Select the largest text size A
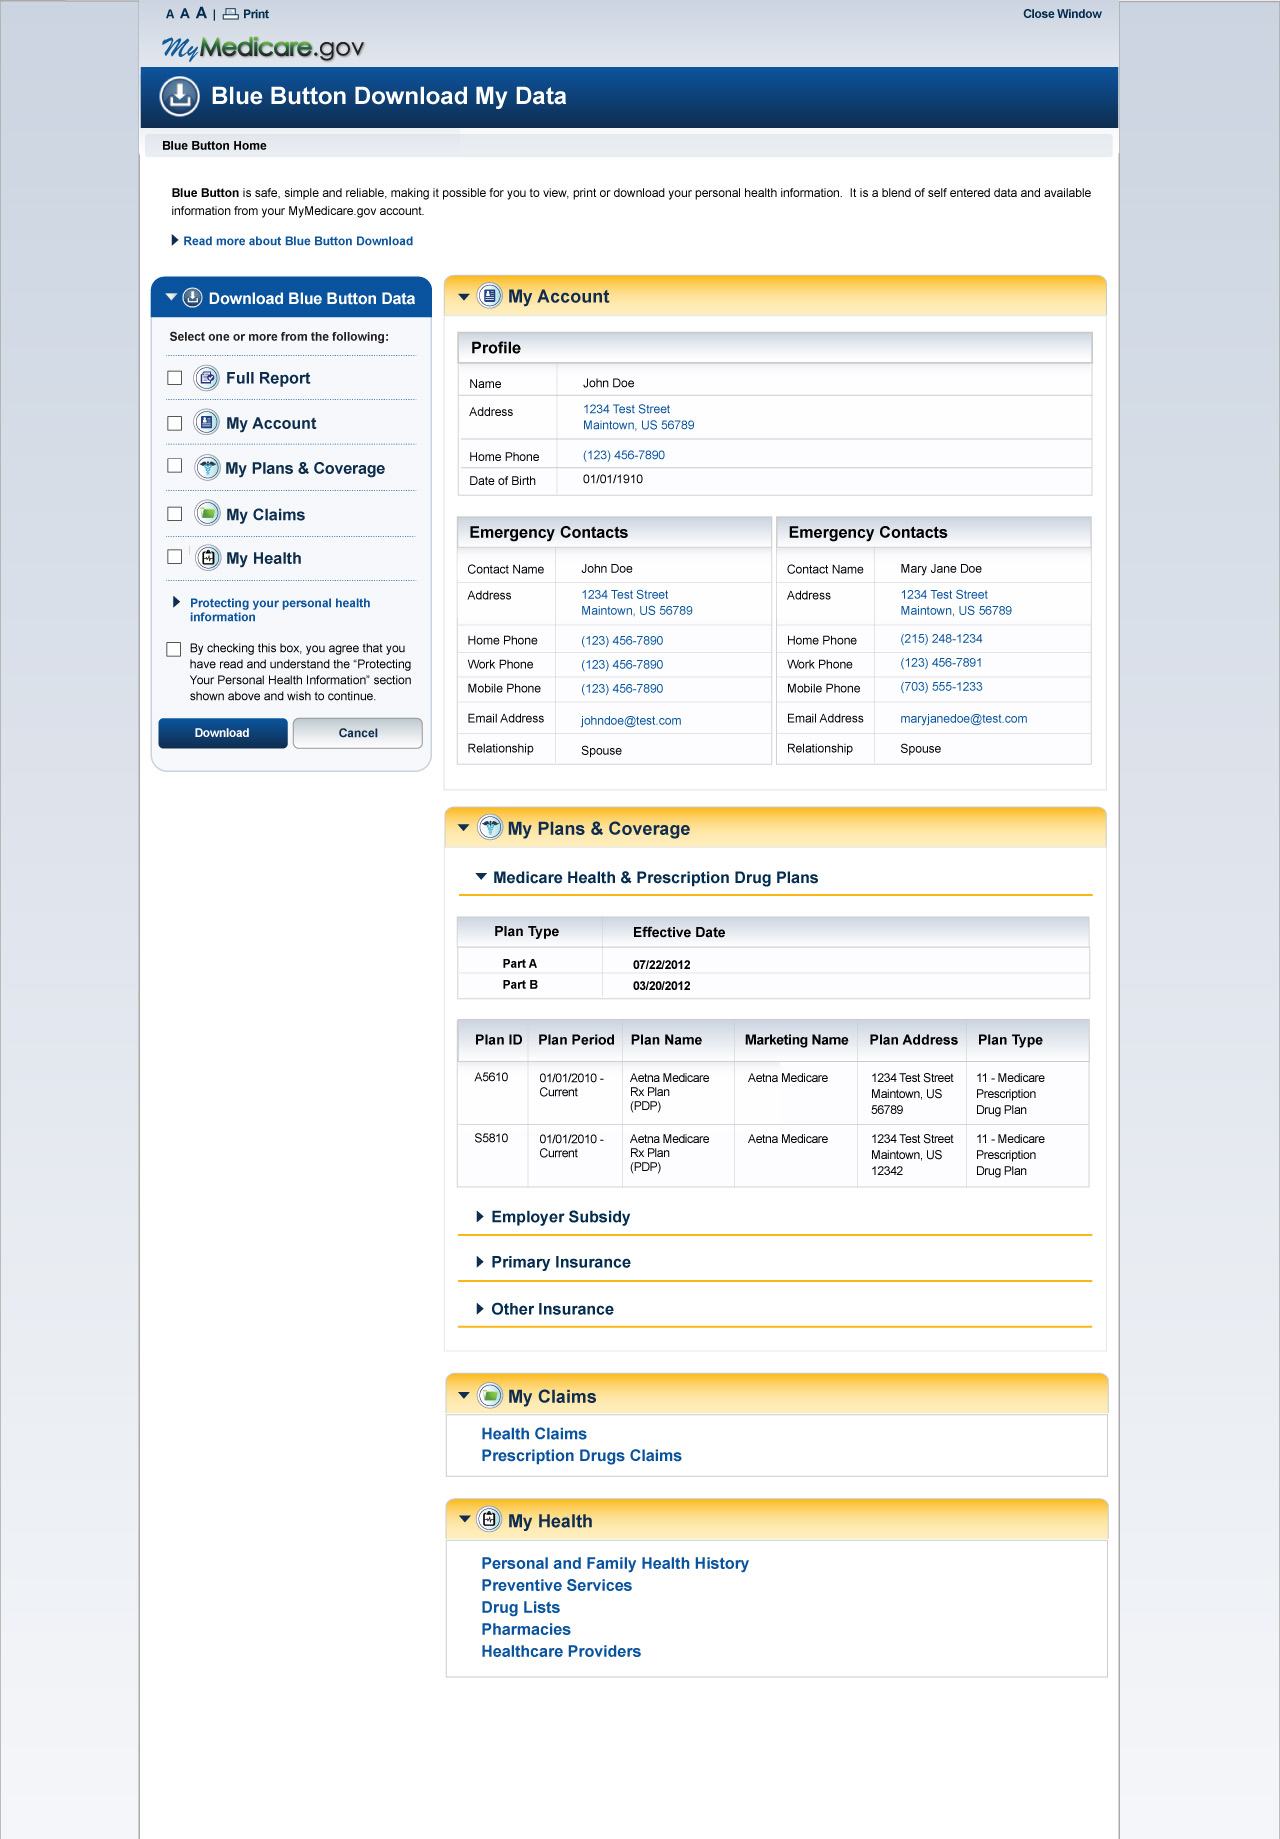This screenshot has height=1839, width=1280. tap(201, 13)
